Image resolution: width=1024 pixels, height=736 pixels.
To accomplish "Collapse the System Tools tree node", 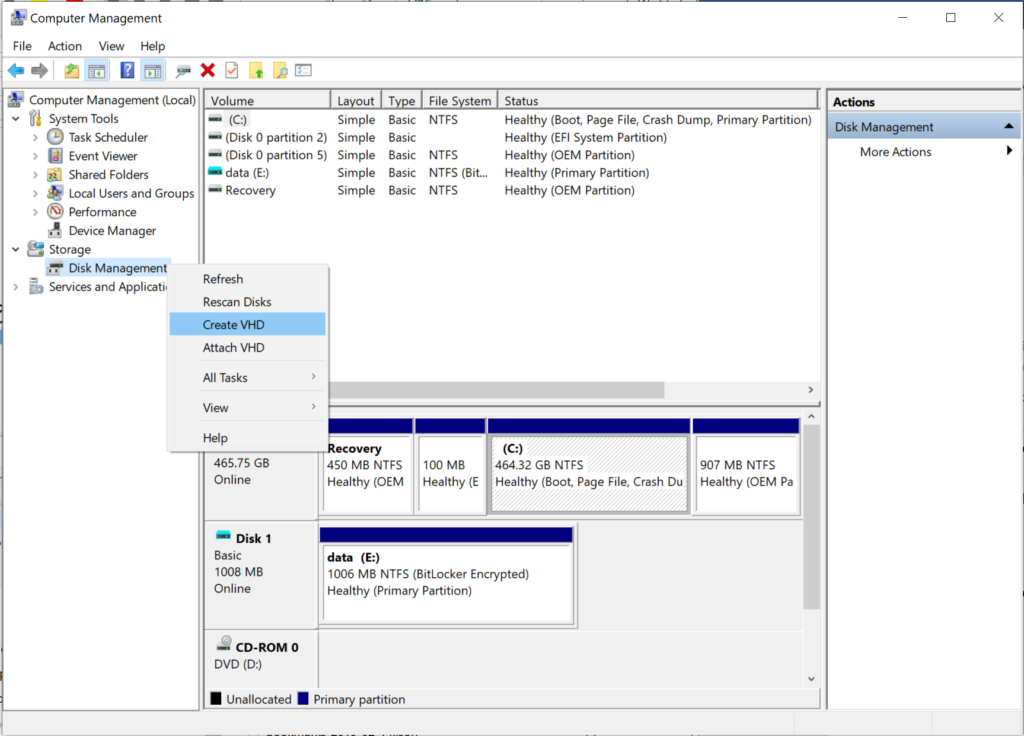I will (x=16, y=119).
